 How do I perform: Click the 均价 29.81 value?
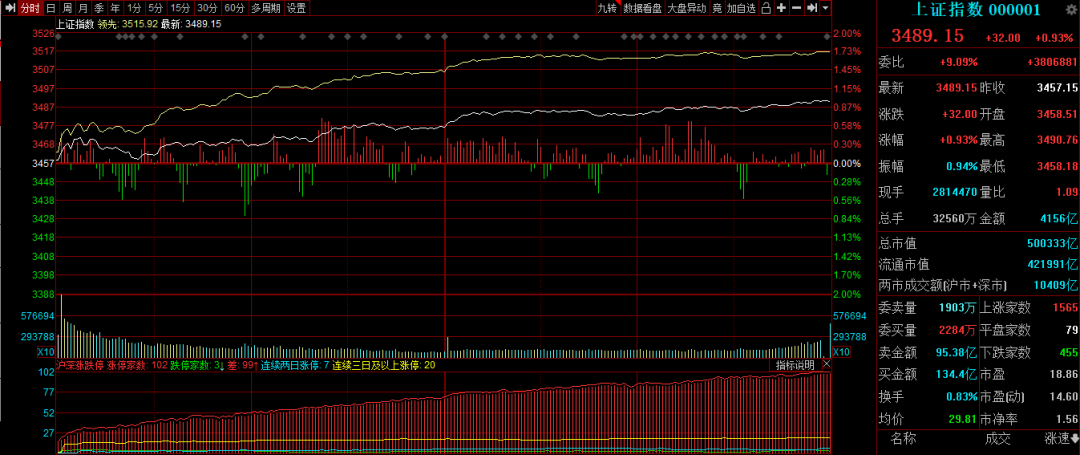(964, 419)
